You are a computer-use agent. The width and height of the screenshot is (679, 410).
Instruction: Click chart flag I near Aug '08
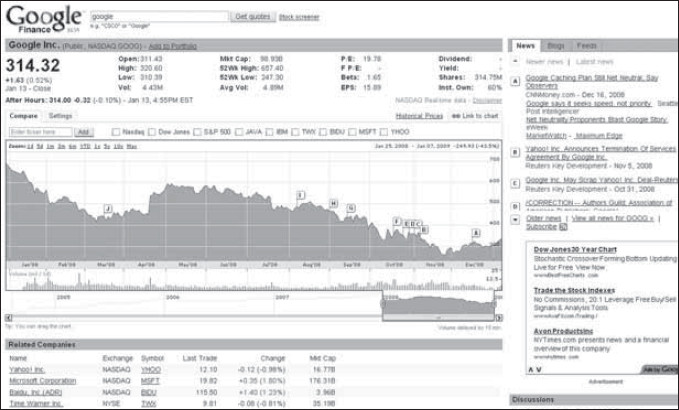coord(301,195)
